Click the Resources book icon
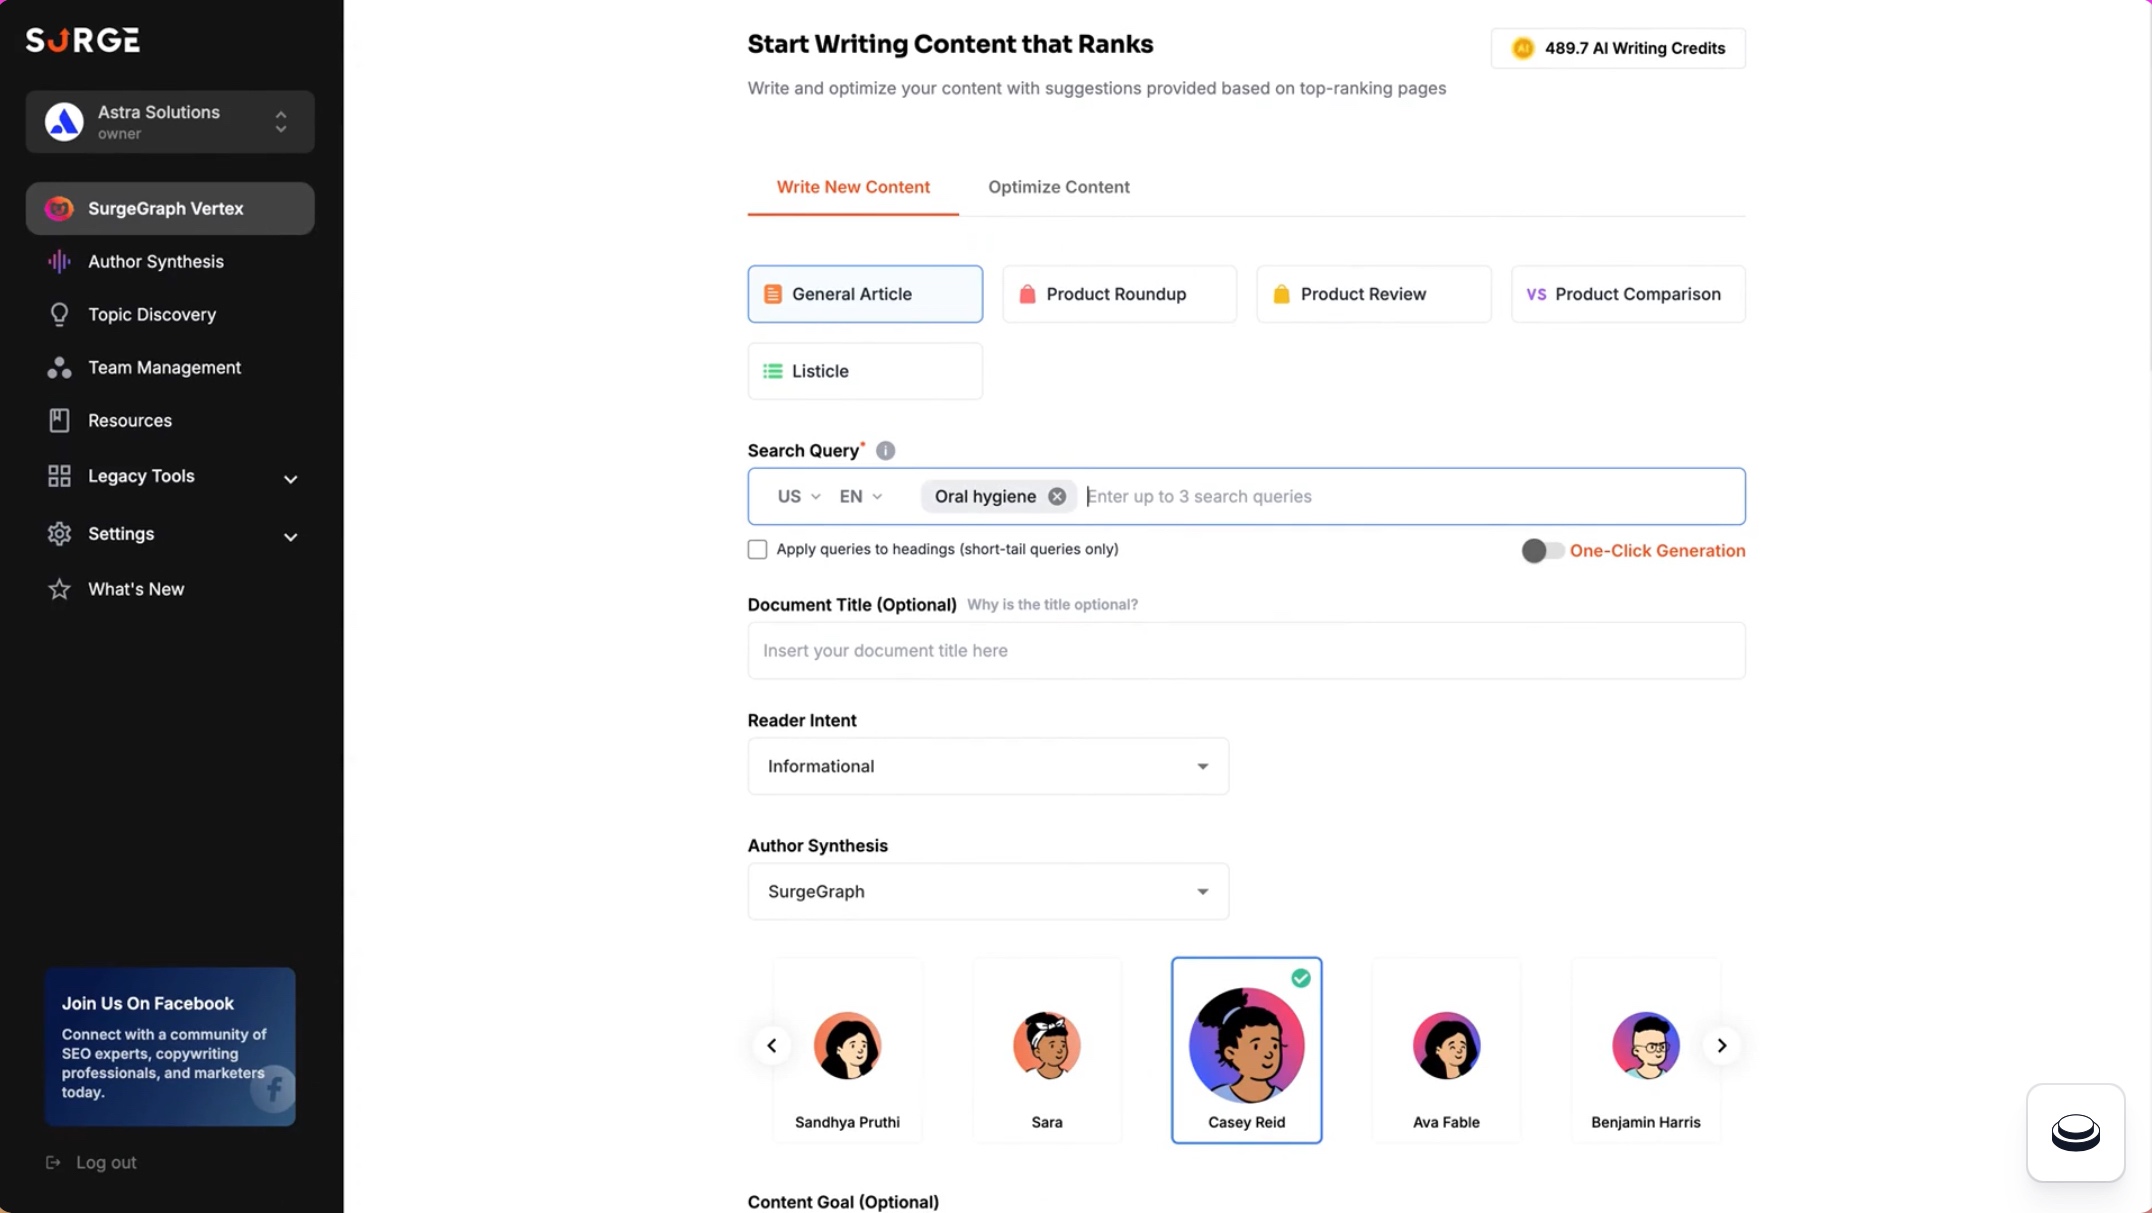Screen dimensions: 2152x1213 pos(59,421)
